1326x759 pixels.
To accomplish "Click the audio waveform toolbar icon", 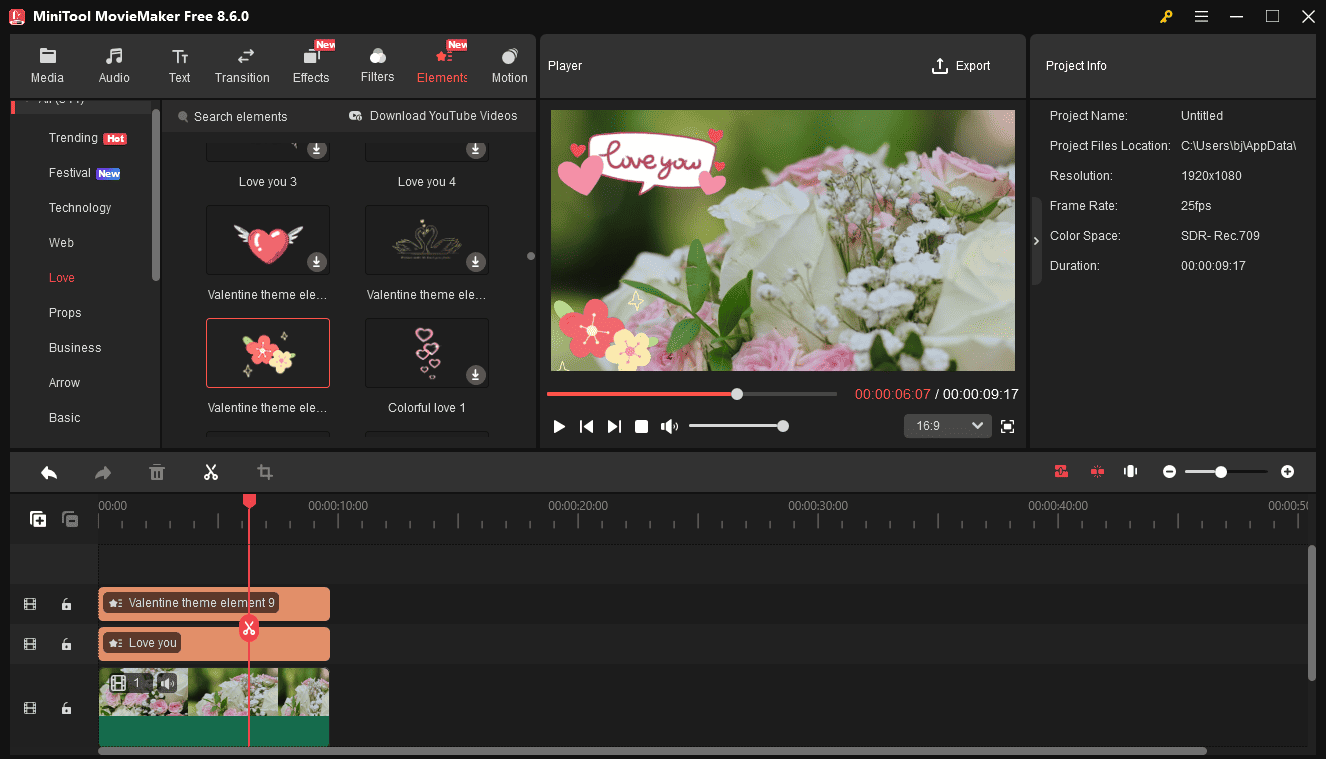I will click(x=1131, y=471).
